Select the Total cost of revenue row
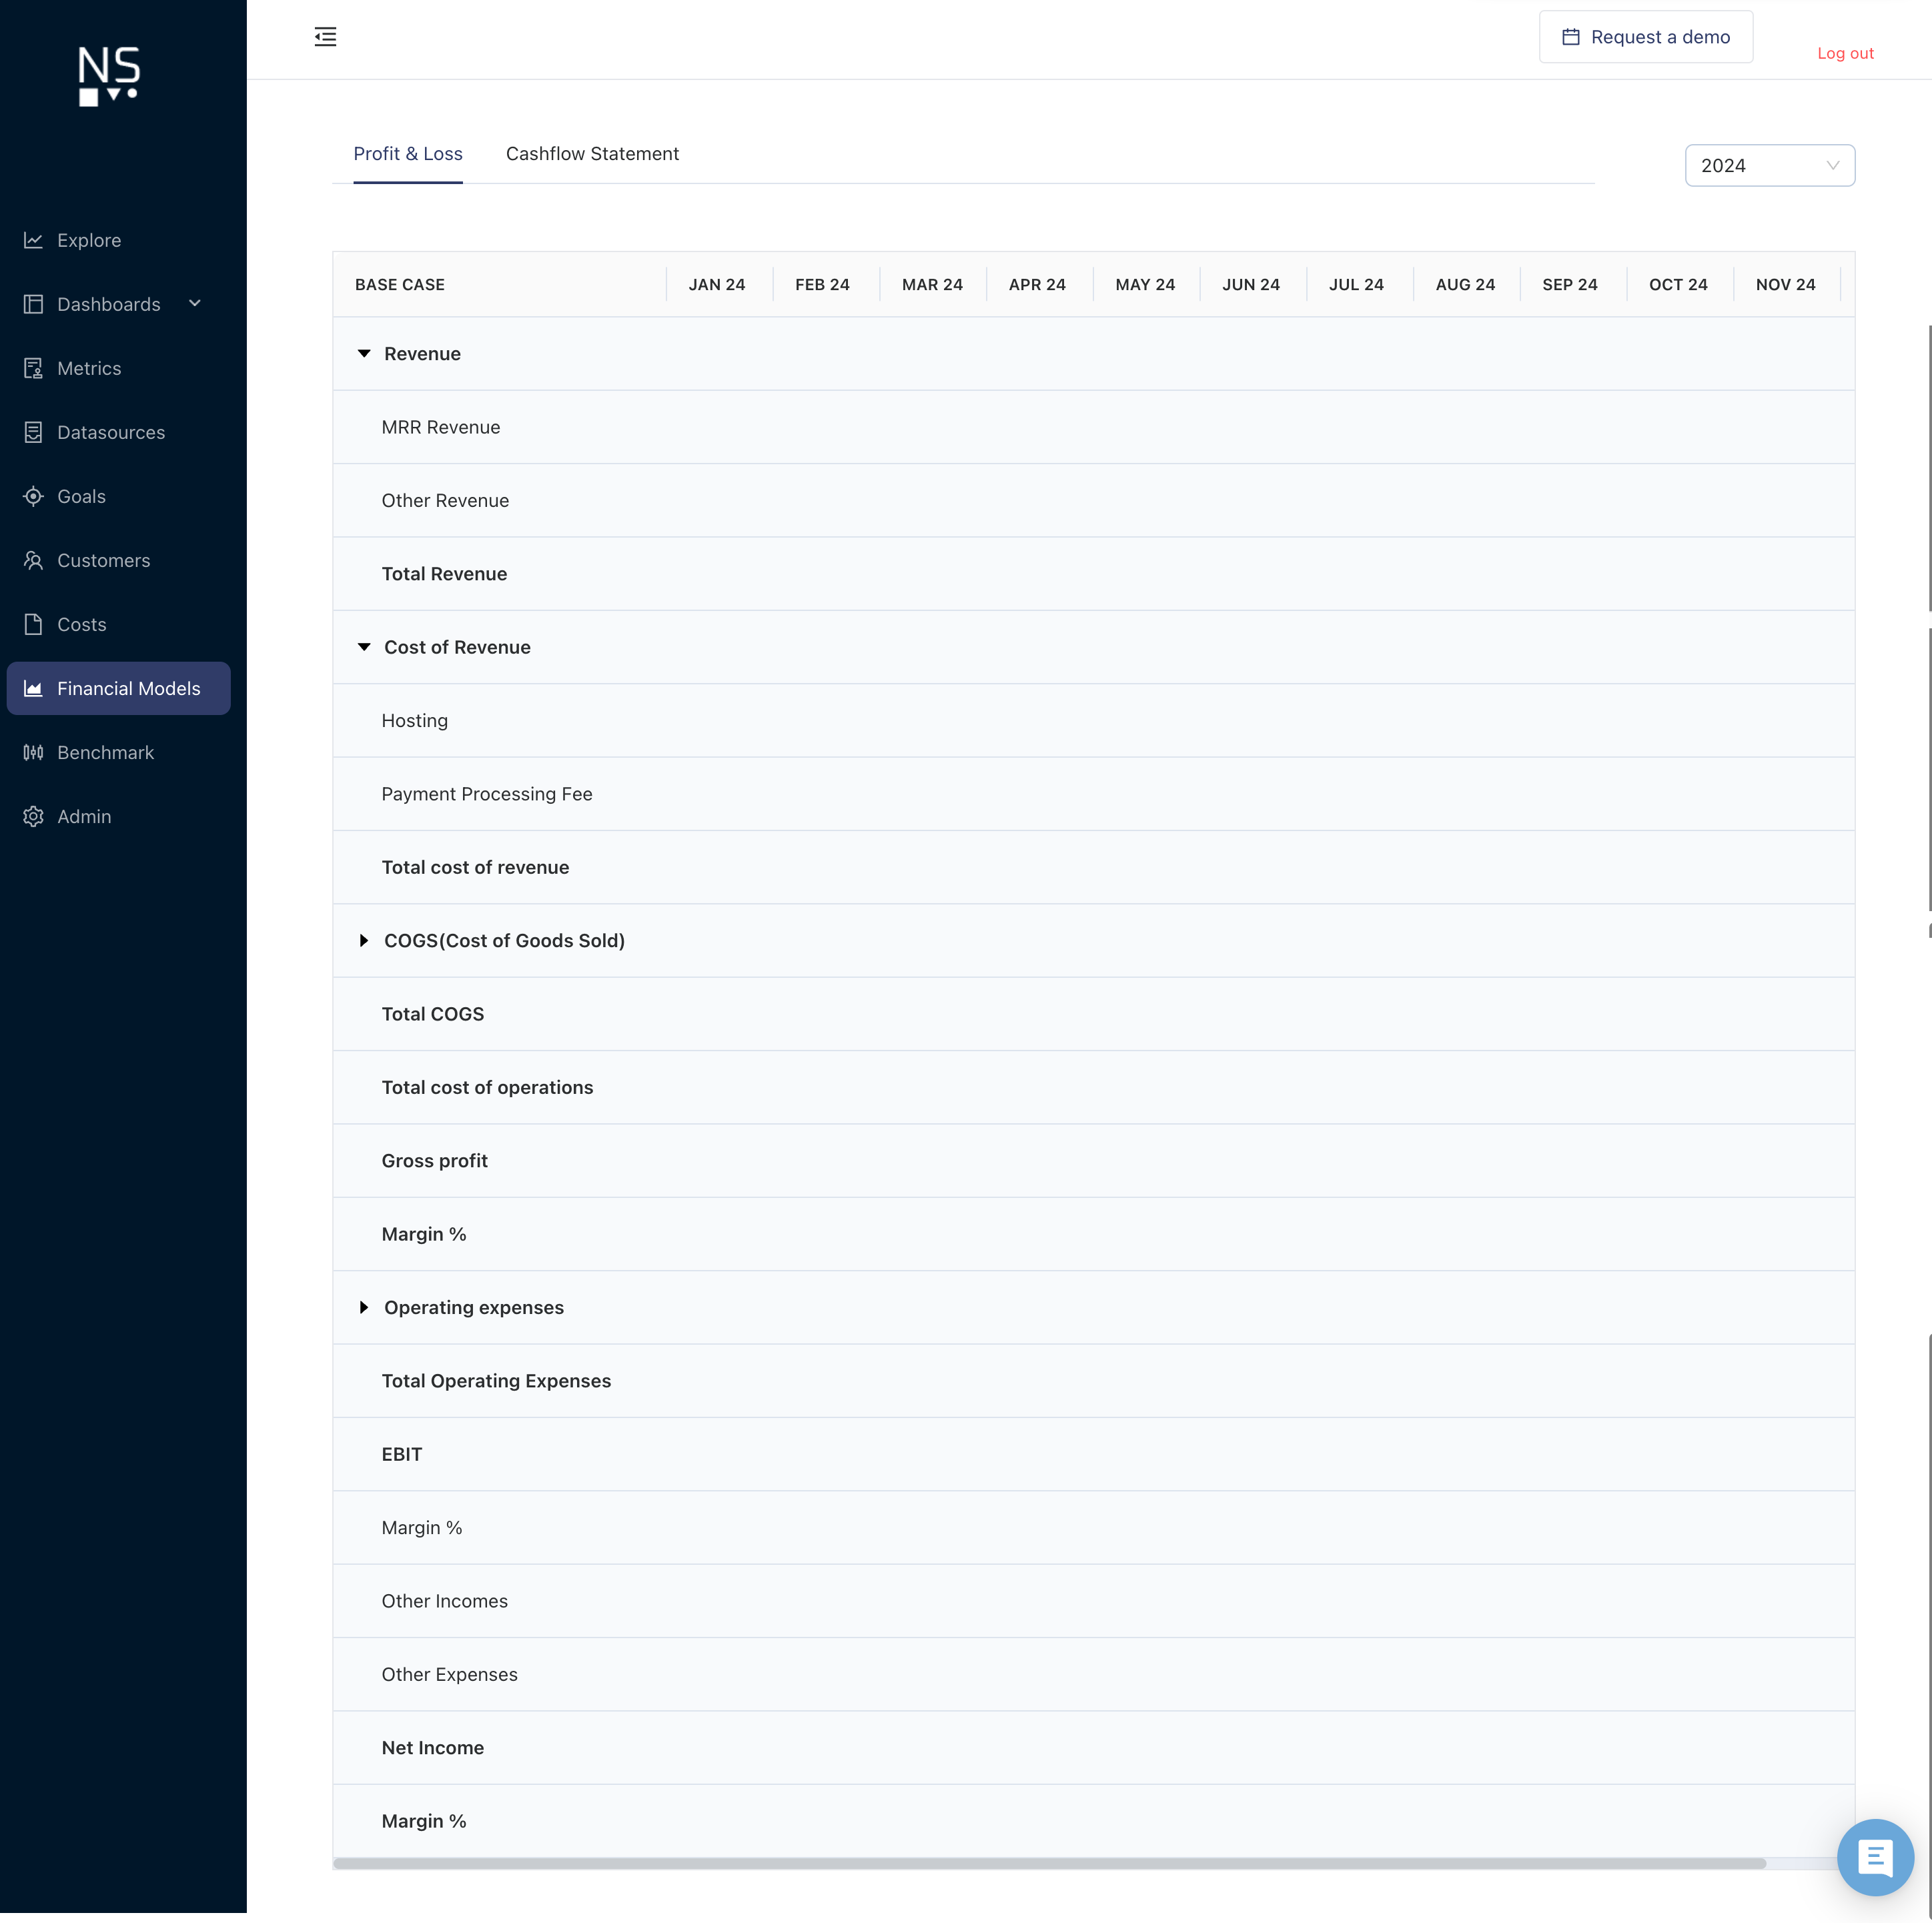Viewport: 1932px width, 1923px height. pyautogui.click(x=1093, y=867)
